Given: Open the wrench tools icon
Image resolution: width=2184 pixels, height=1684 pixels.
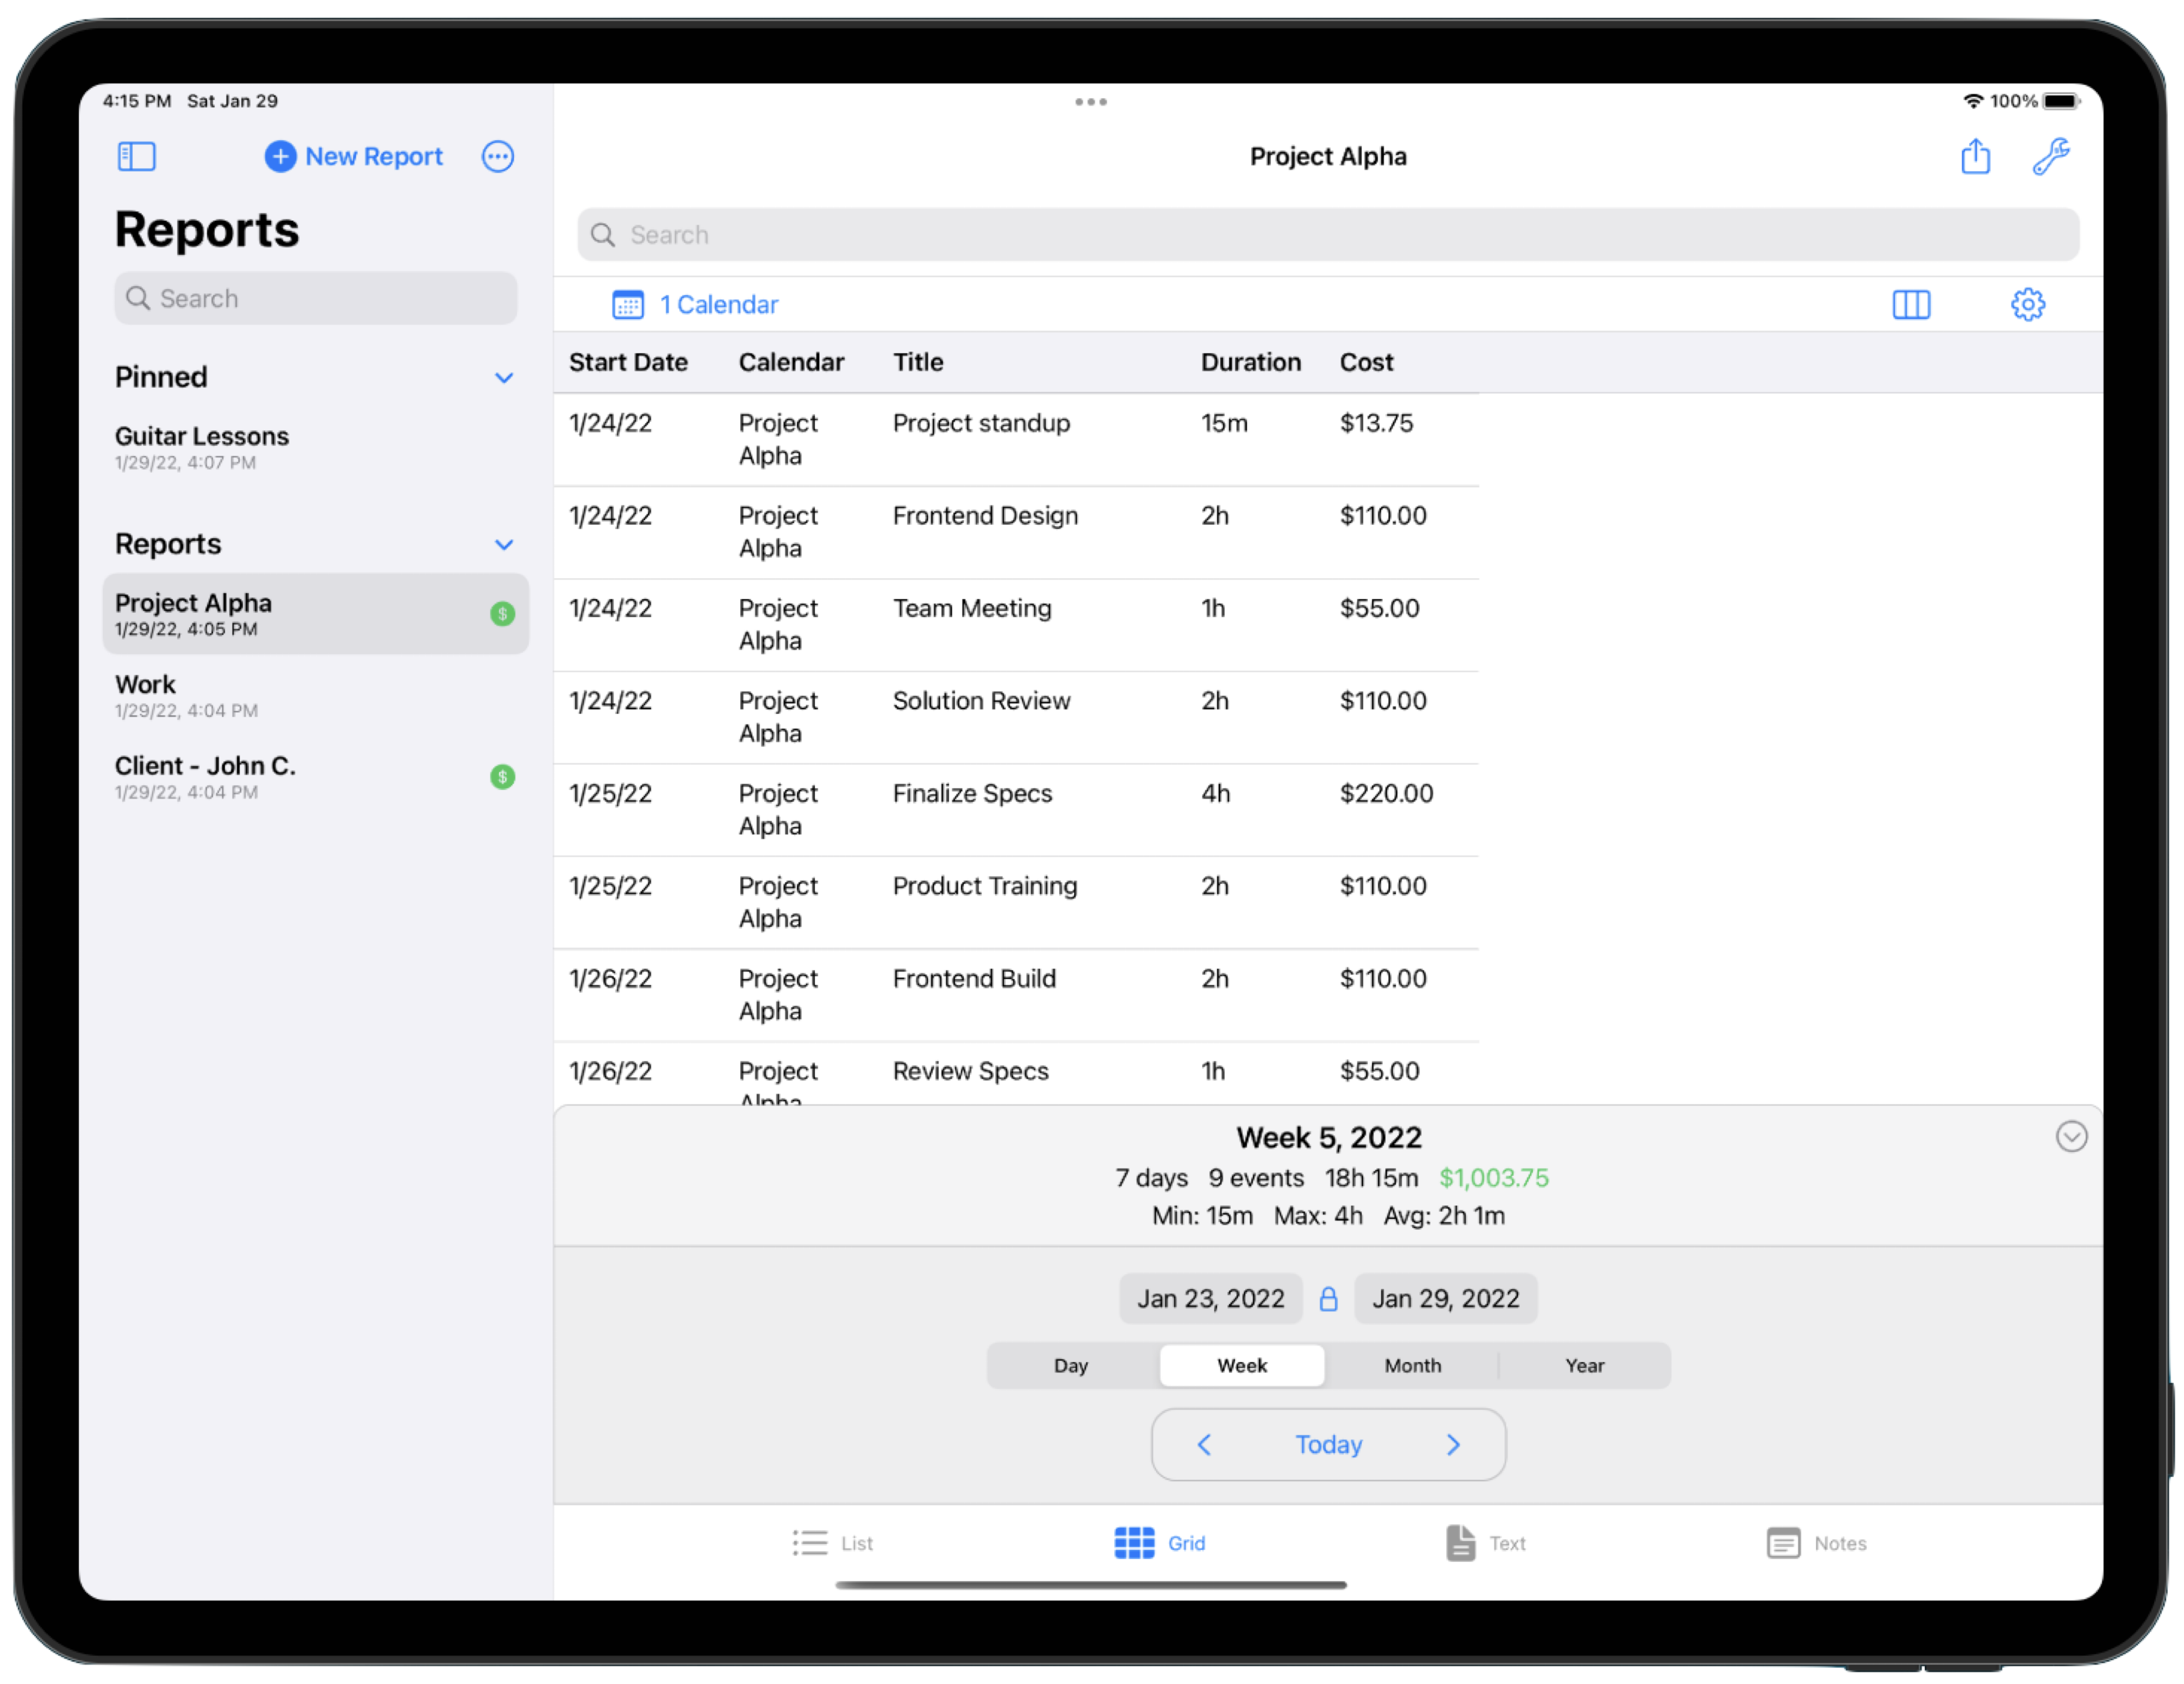Looking at the screenshot, I should pyautogui.click(x=2050, y=157).
